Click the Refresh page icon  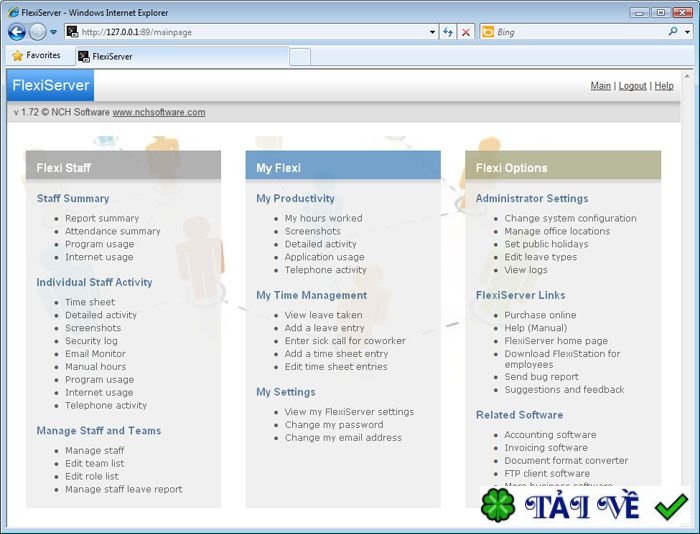pyautogui.click(x=448, y=32)
